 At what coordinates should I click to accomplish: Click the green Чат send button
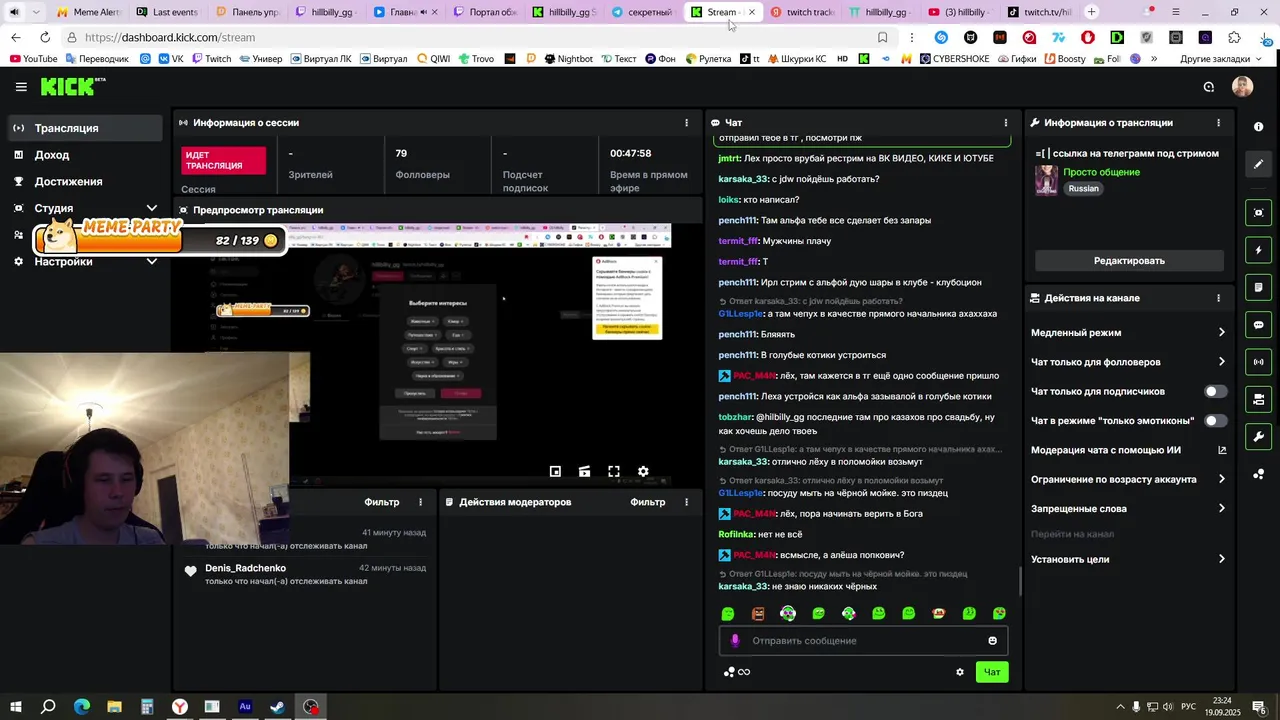[992, 672]
